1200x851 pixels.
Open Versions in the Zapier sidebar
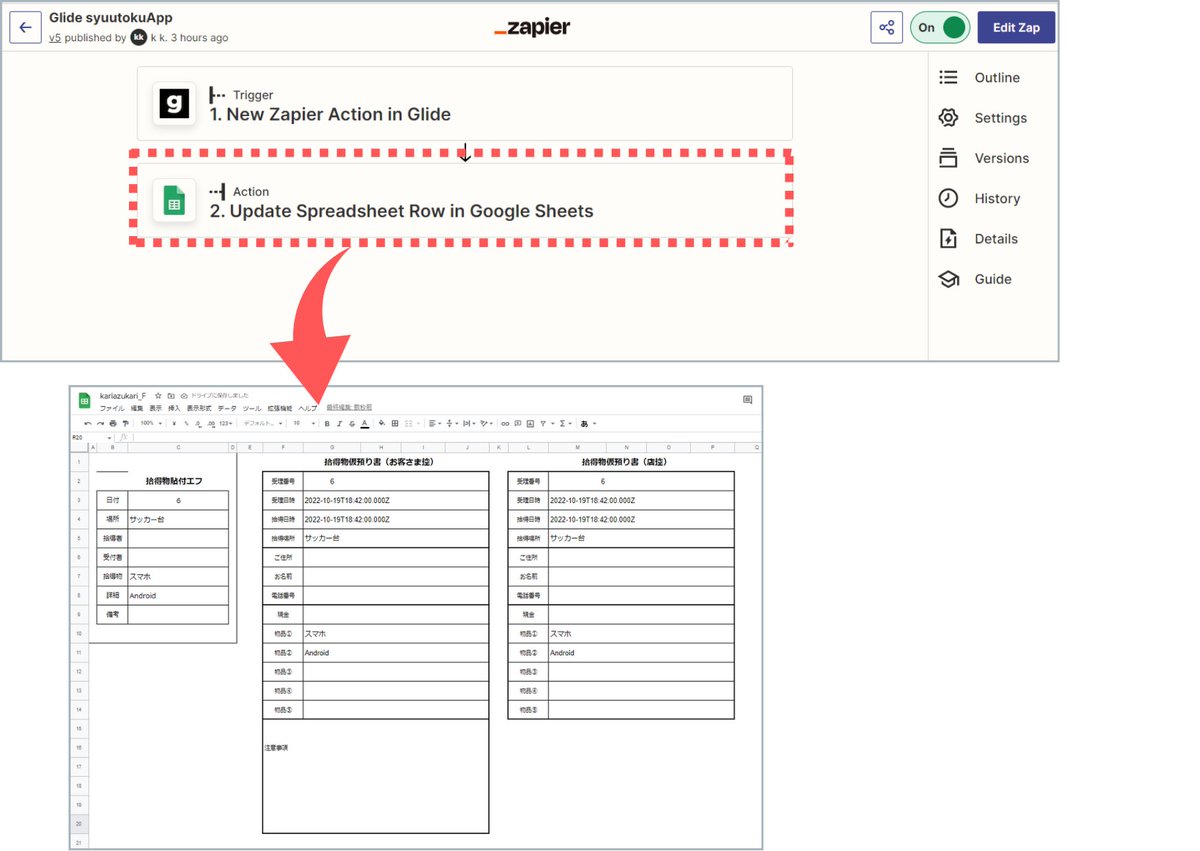coord(983,158)
